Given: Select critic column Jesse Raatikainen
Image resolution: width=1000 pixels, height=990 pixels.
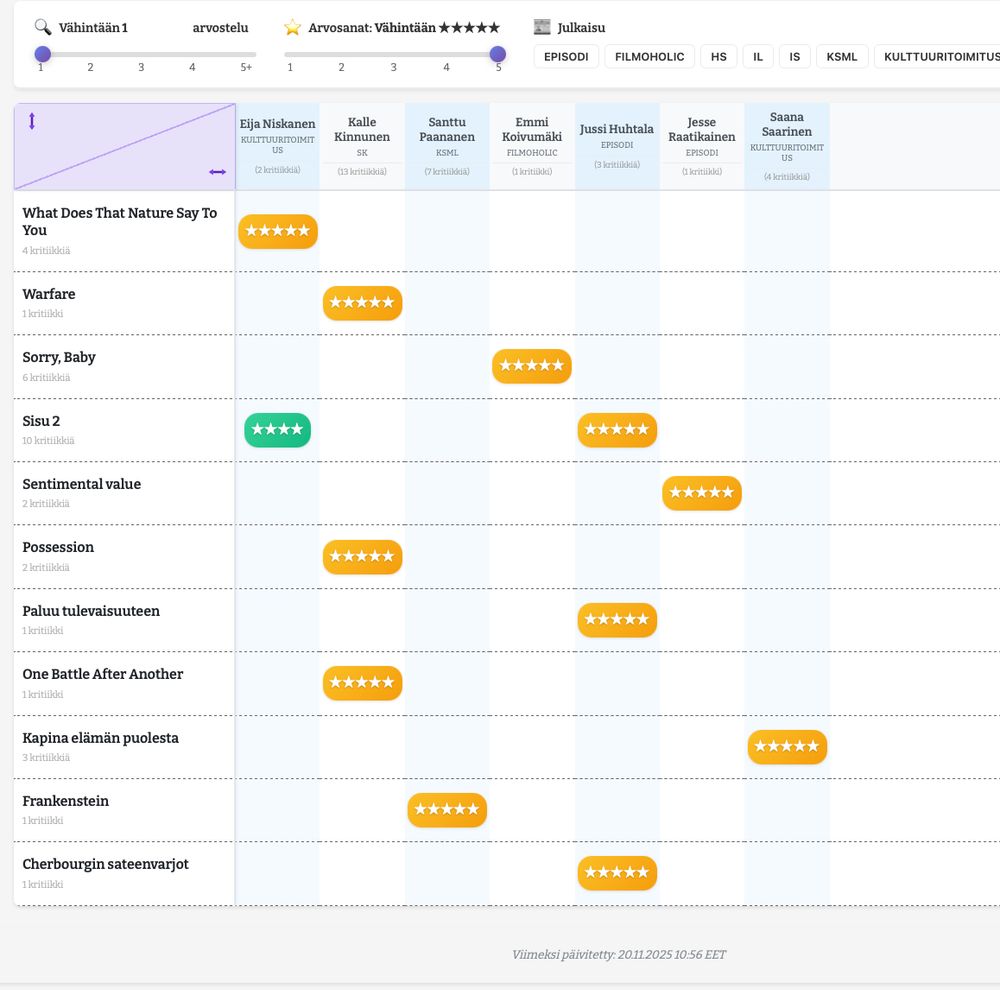Looking at the screenshot, I should (x=702, y=146).
